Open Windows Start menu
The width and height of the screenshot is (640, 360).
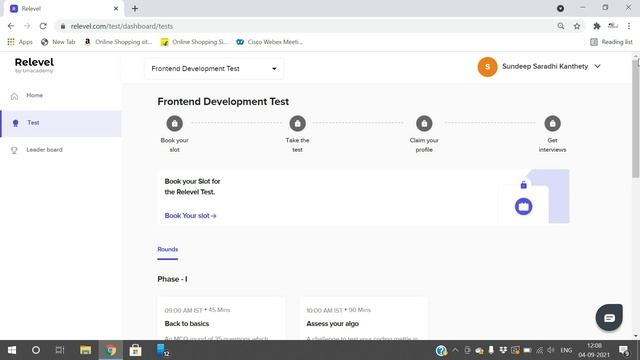coord(12,350)
